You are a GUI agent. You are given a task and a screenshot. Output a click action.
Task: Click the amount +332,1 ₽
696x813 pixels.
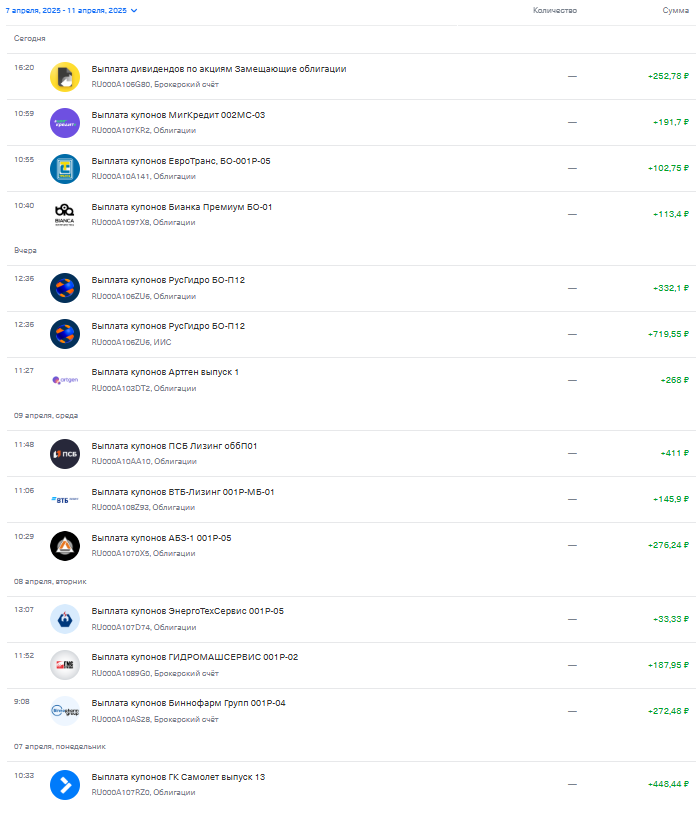[x=671, y=288]
